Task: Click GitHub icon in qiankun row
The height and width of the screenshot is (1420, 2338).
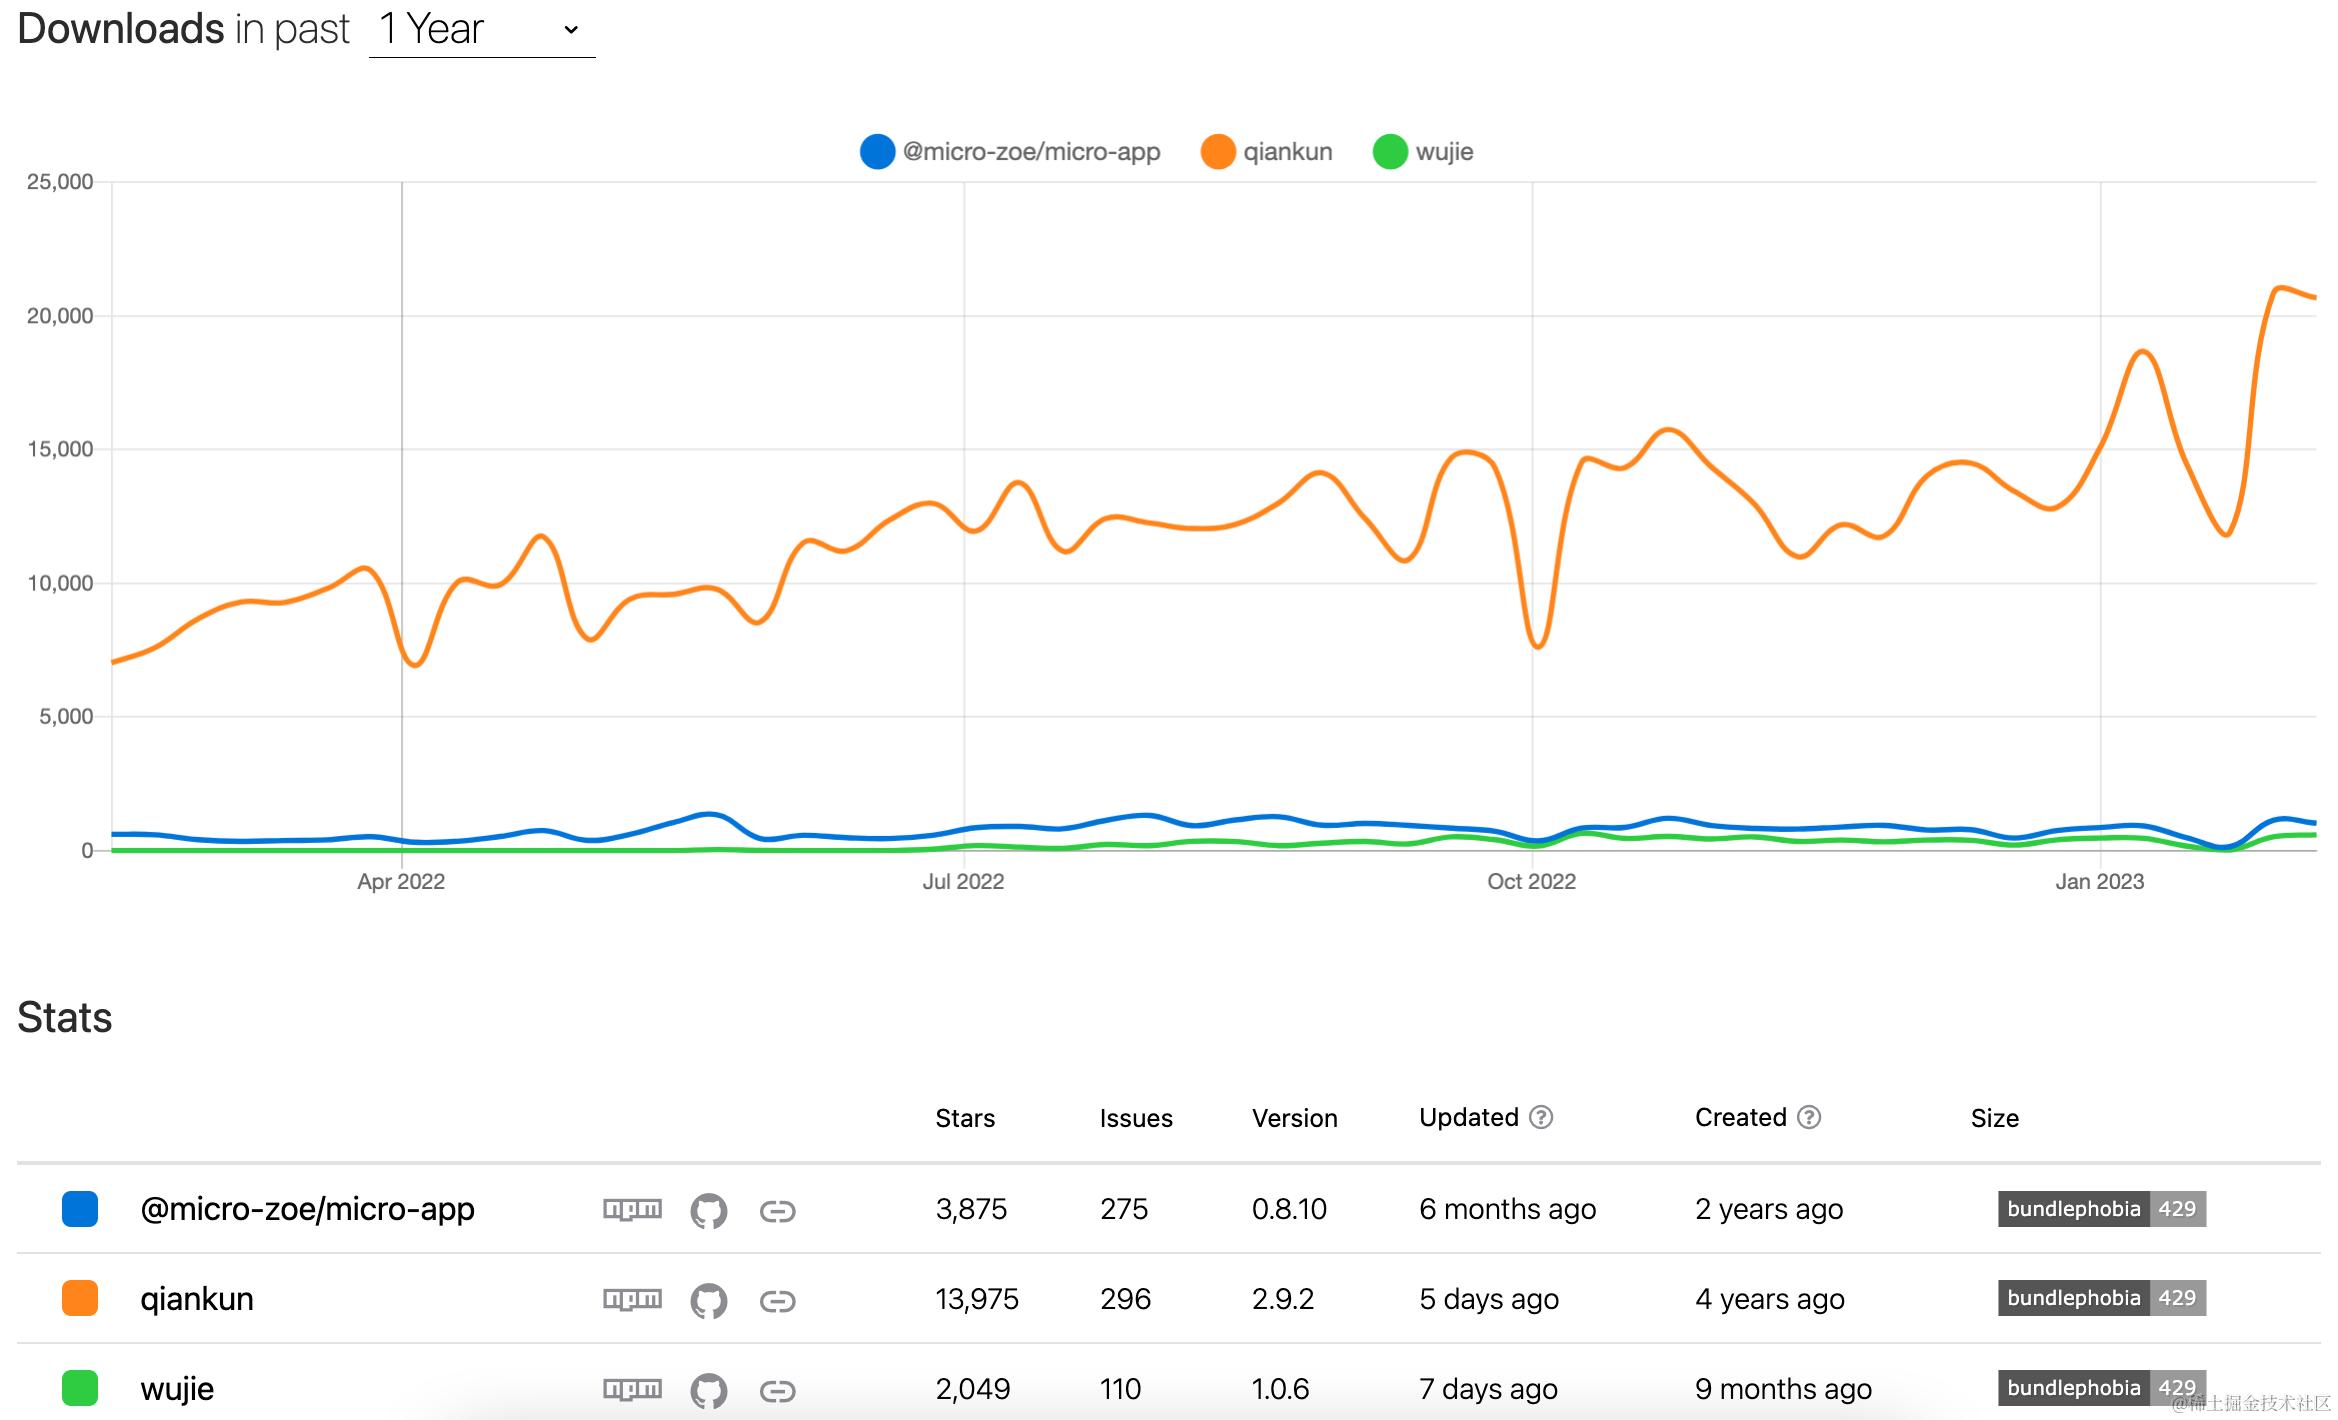Action: (708, 1300)
